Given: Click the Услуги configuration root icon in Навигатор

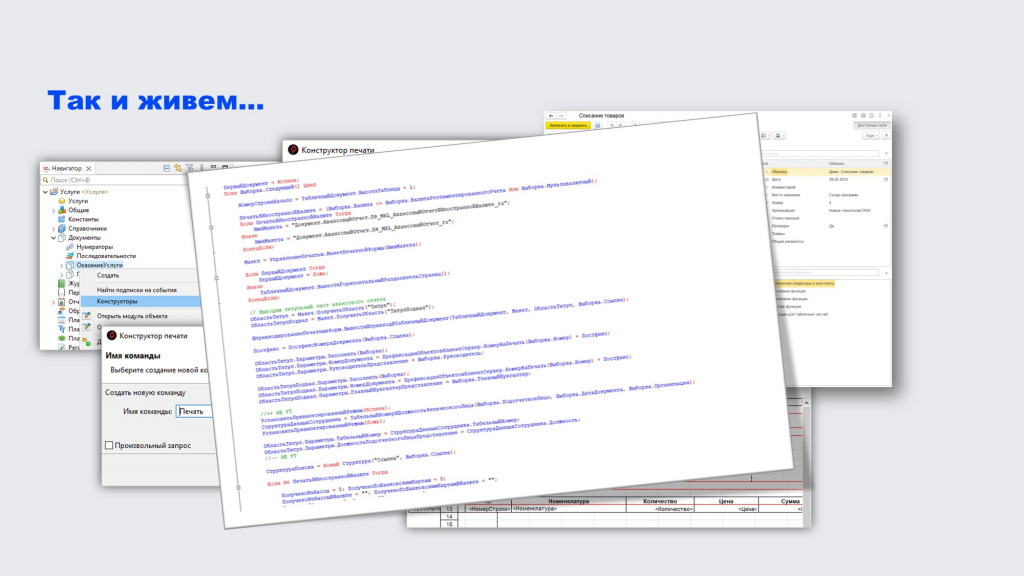Looking at the screenshot, I should [54, 192].
